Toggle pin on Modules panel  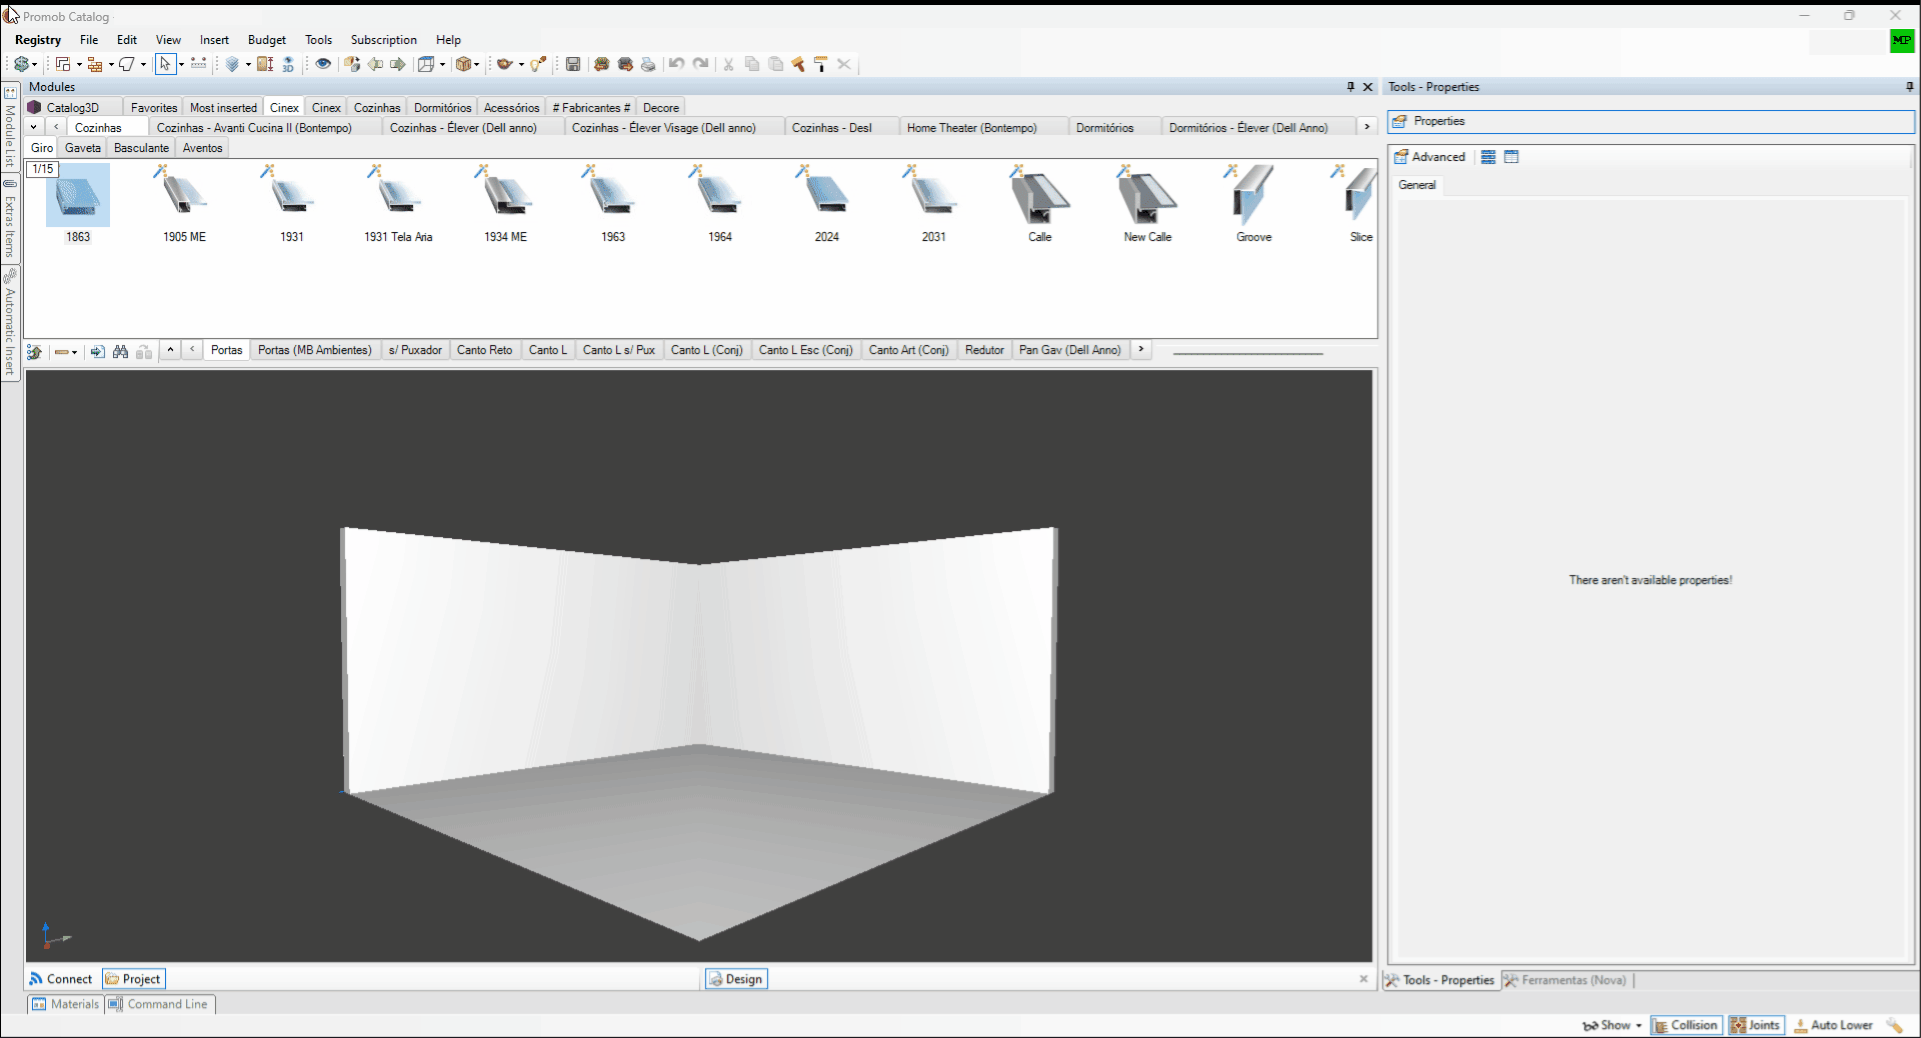point(1350,87)
